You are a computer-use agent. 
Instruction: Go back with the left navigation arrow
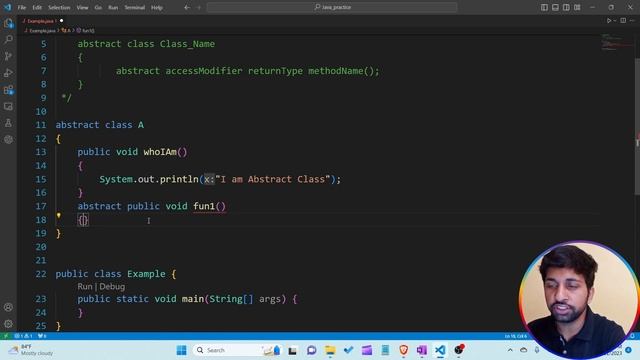[187, 7]
